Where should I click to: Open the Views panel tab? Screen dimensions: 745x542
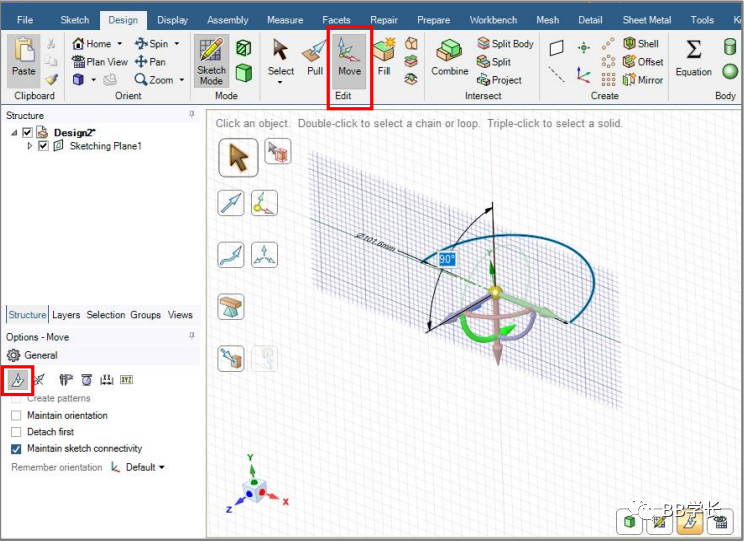coord(180,315)
